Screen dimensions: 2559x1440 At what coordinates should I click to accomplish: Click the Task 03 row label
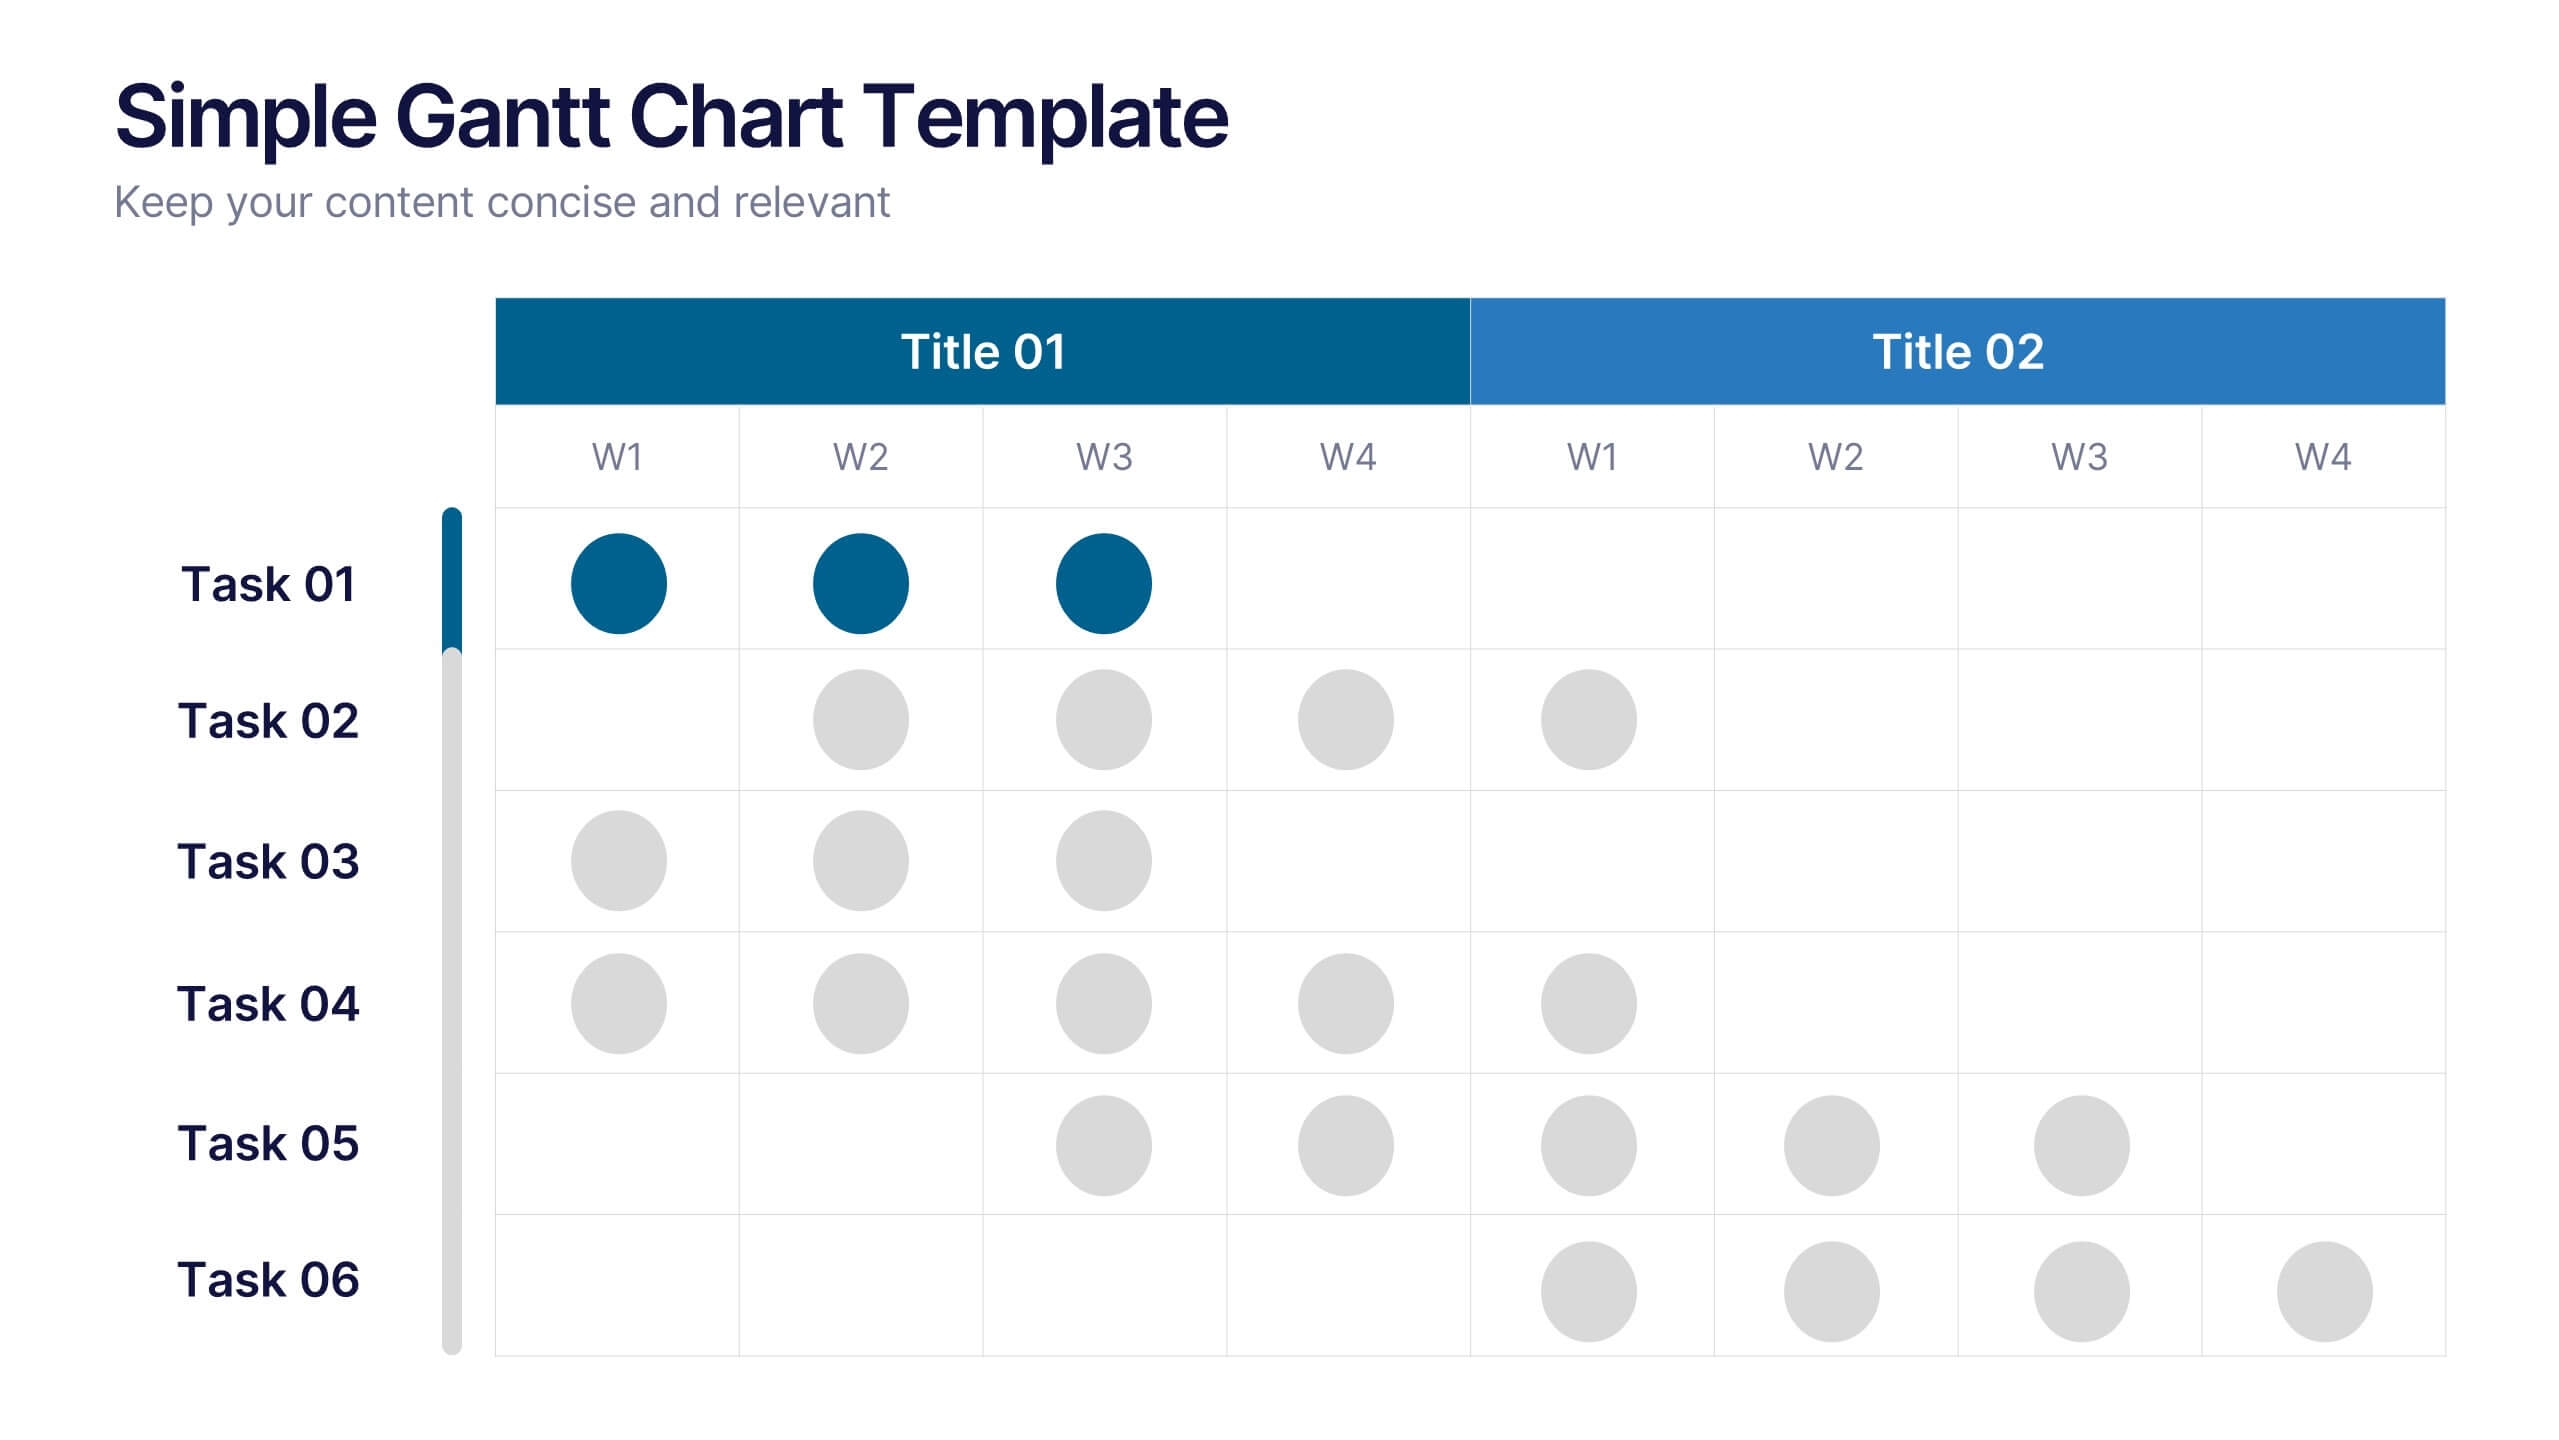coord(268,862)
